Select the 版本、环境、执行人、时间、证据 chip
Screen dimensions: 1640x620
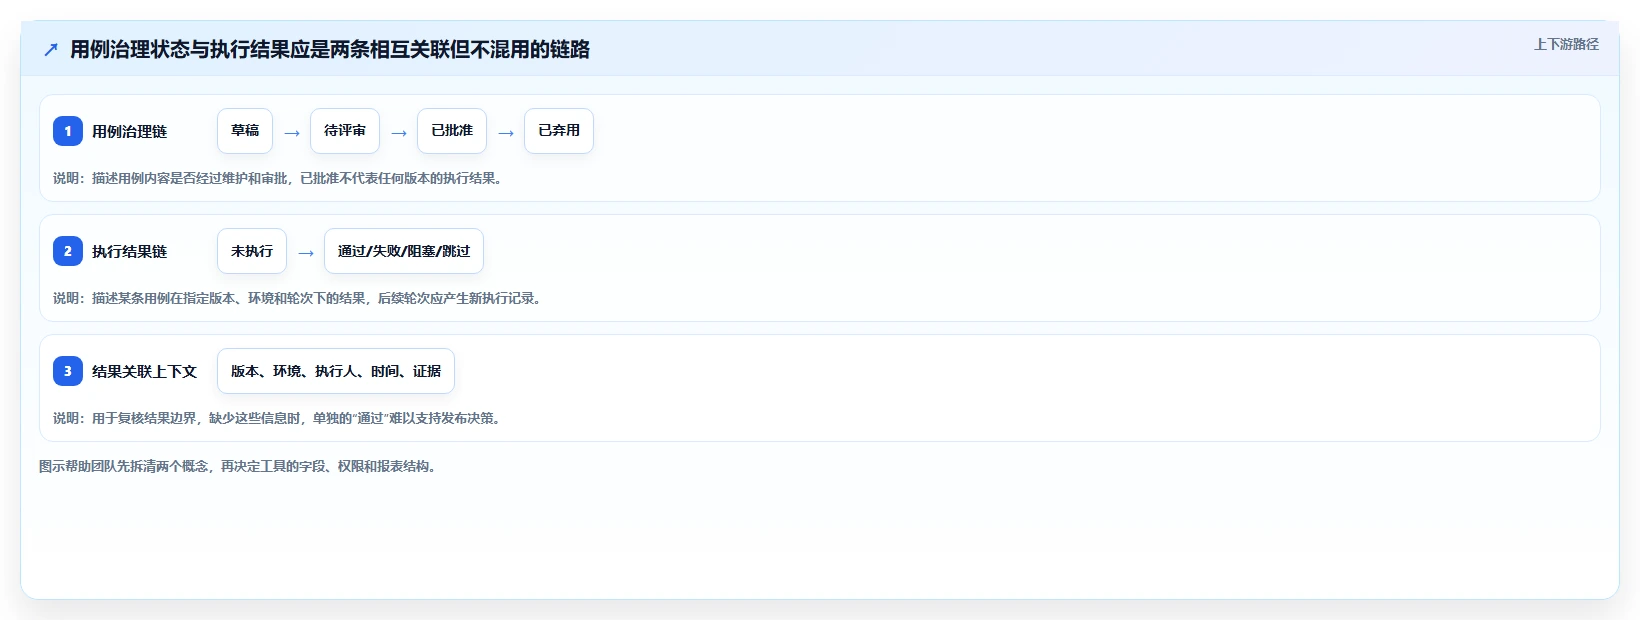pyautogui.click(x=336, y=371)
